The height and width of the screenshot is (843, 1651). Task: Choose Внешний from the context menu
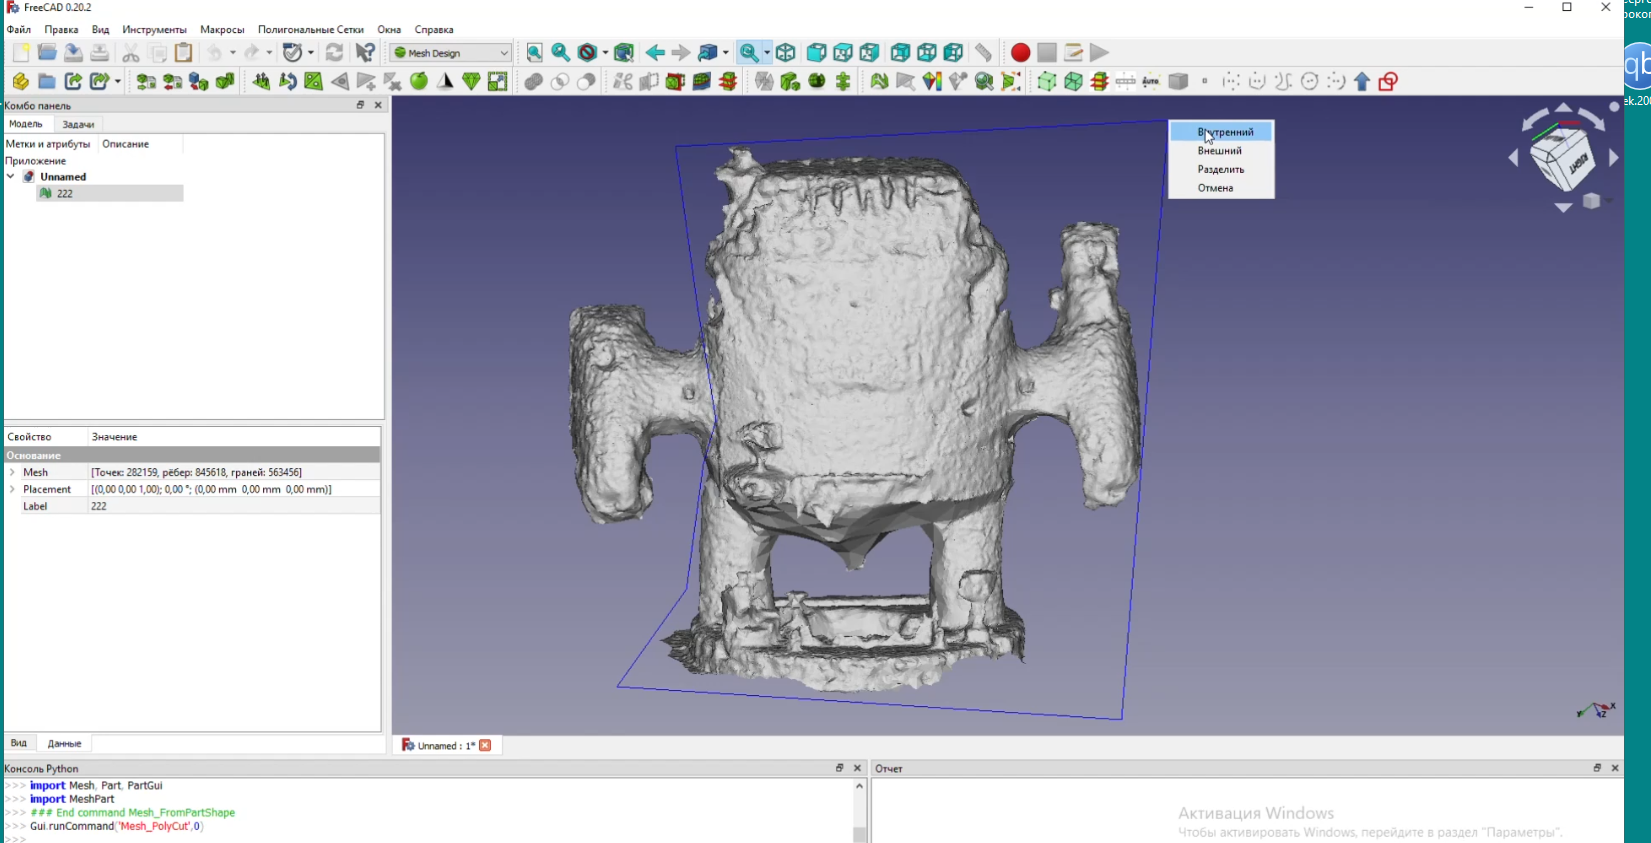point(1219,151)
